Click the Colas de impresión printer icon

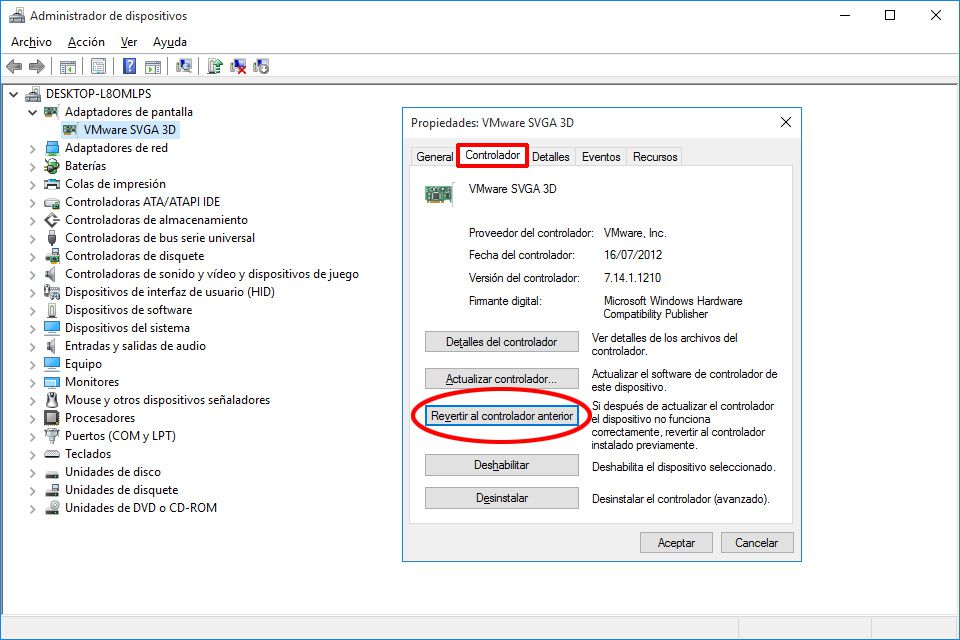[x=51, y=184]
